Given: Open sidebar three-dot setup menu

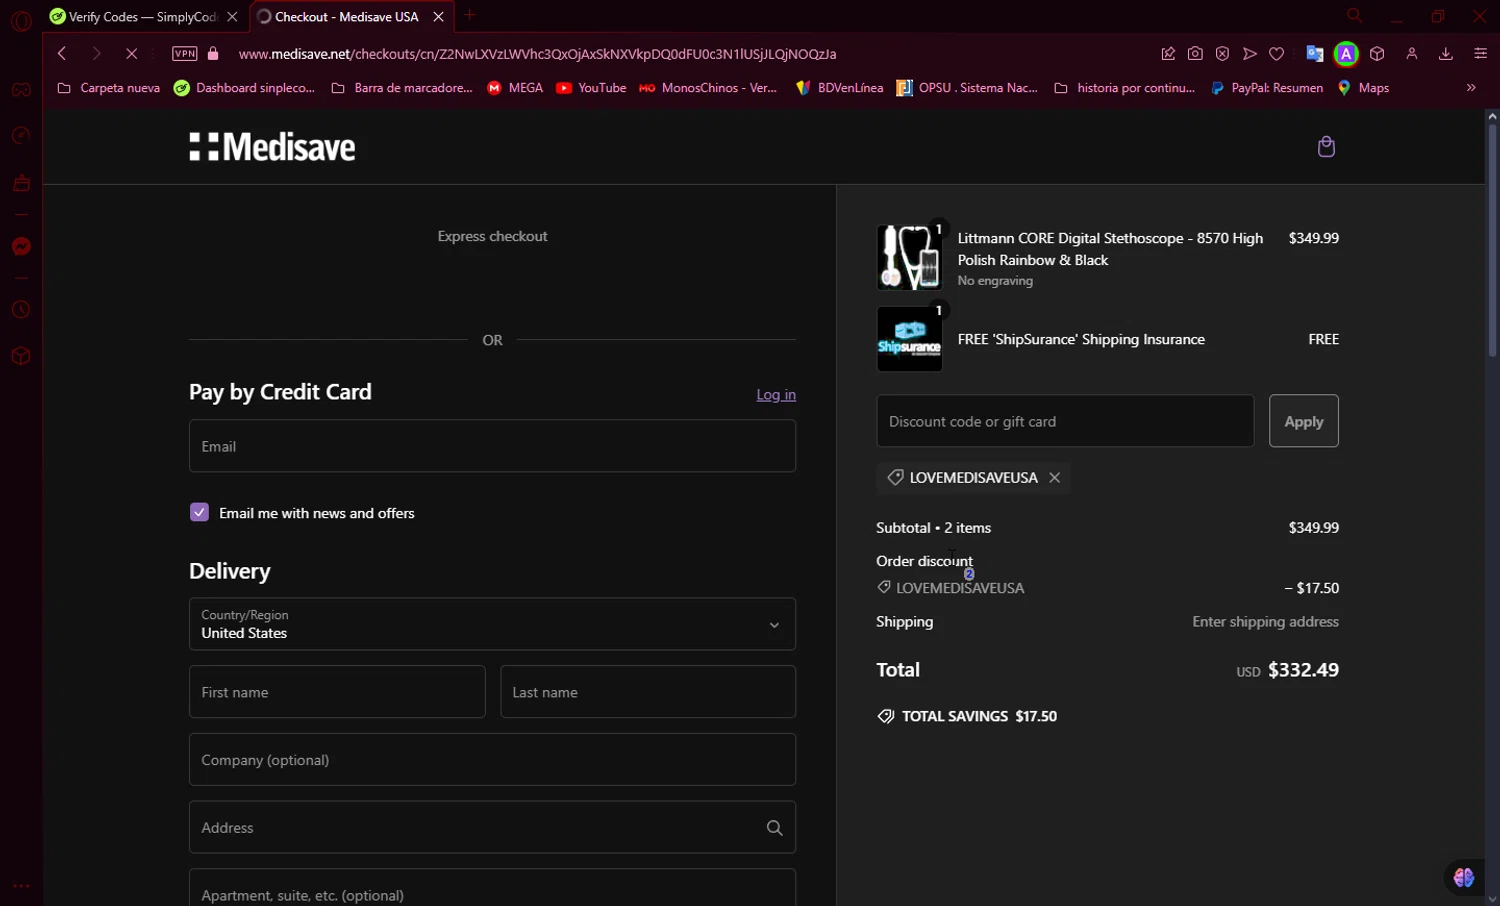Looking at the screenshot, I should tap(21, 886).
